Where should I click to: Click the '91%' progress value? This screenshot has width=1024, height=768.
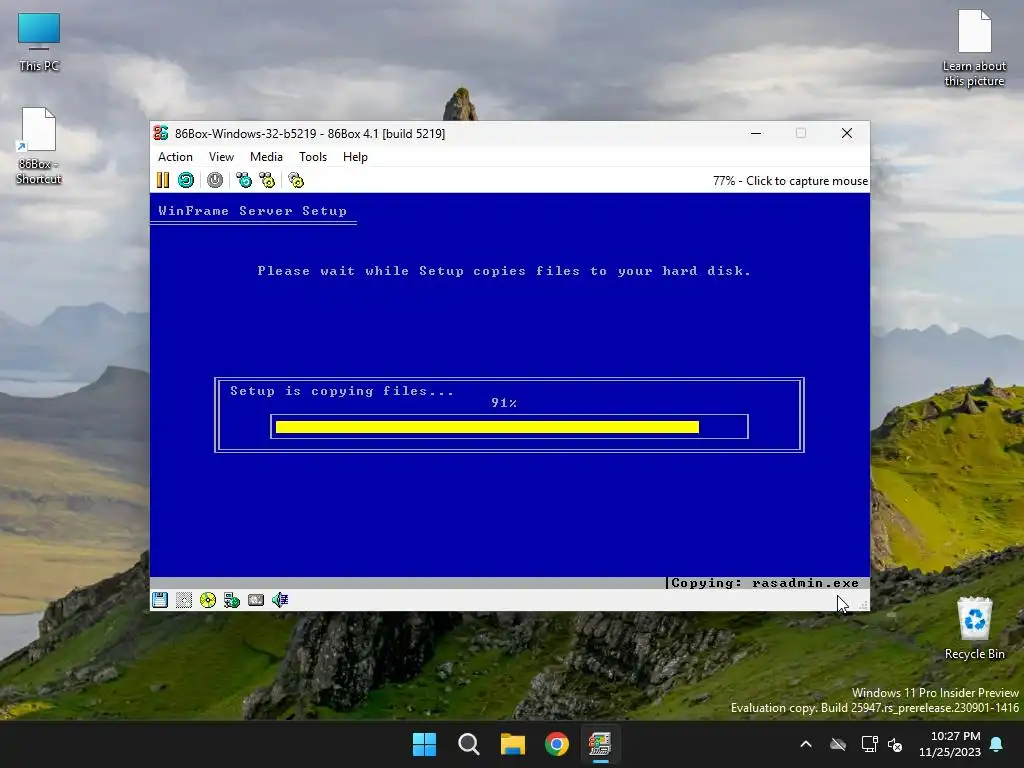click(504, 403)
